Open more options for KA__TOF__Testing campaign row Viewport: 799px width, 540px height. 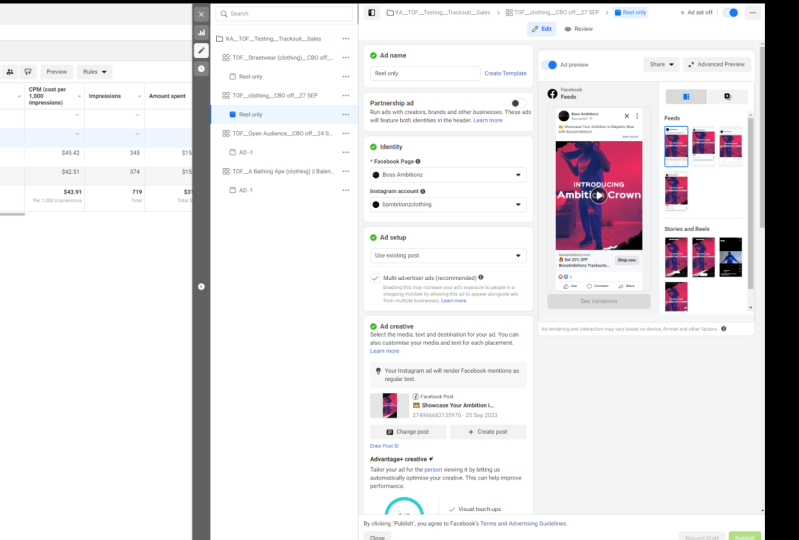346,39
